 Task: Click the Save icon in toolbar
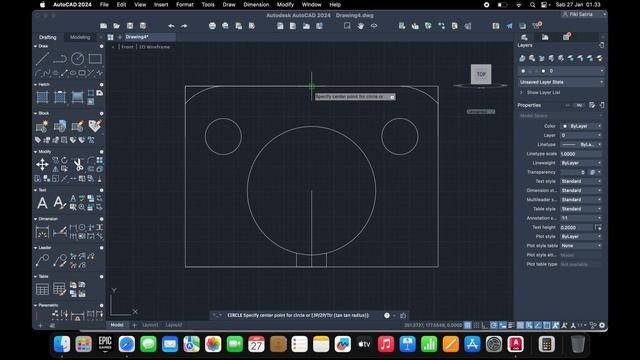pos(130,26)
